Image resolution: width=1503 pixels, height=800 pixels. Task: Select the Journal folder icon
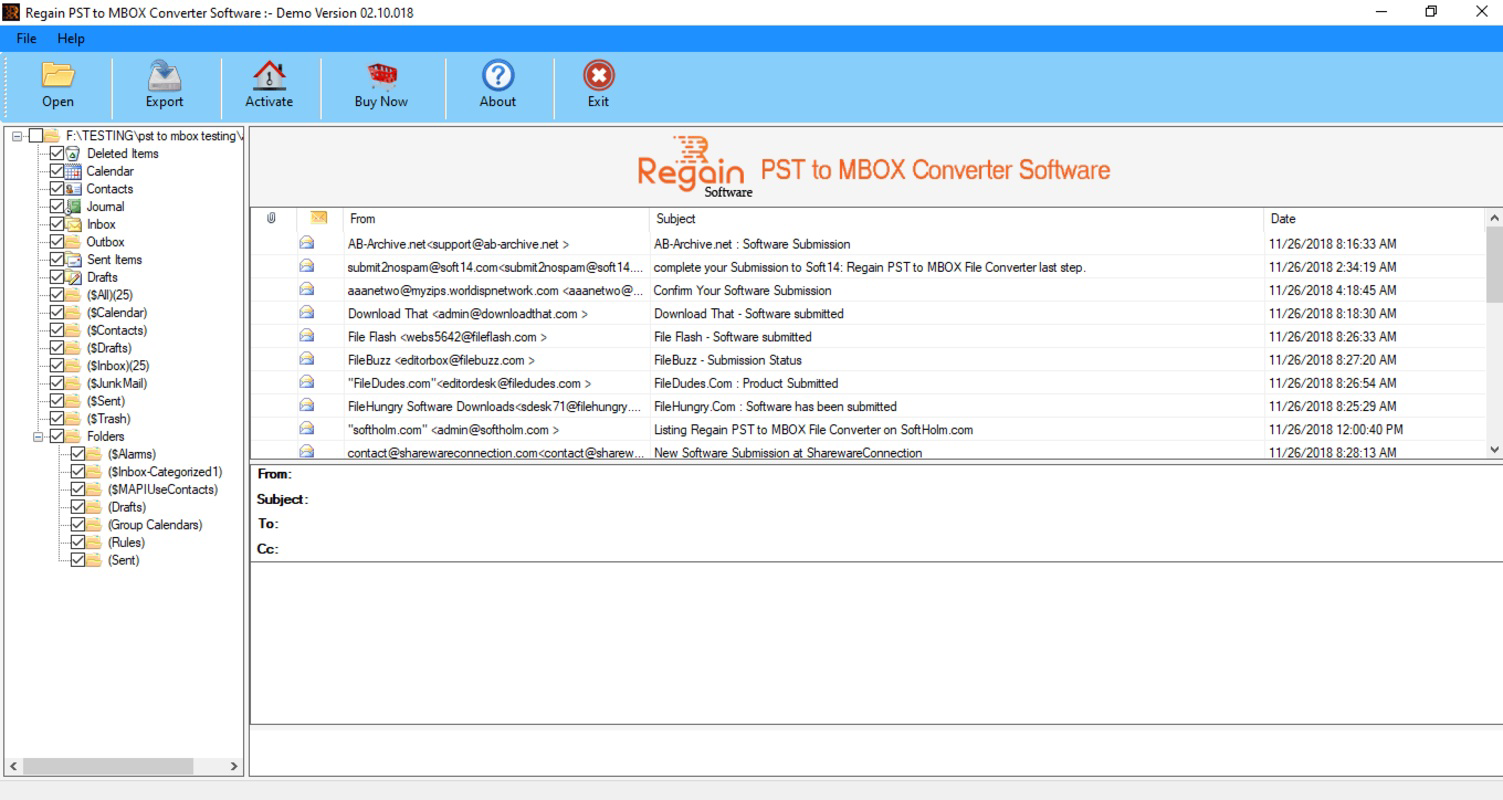(x=74, y=207)
